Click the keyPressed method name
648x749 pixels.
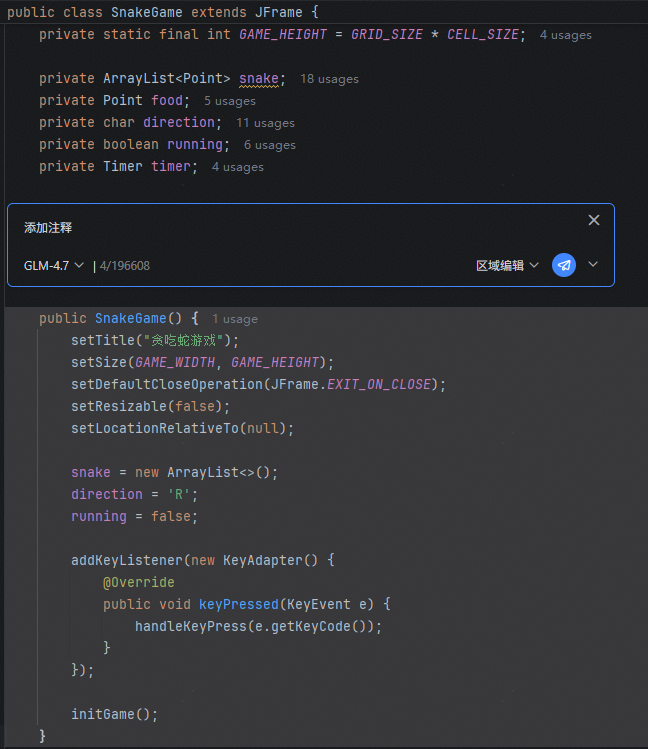[238, 604]
